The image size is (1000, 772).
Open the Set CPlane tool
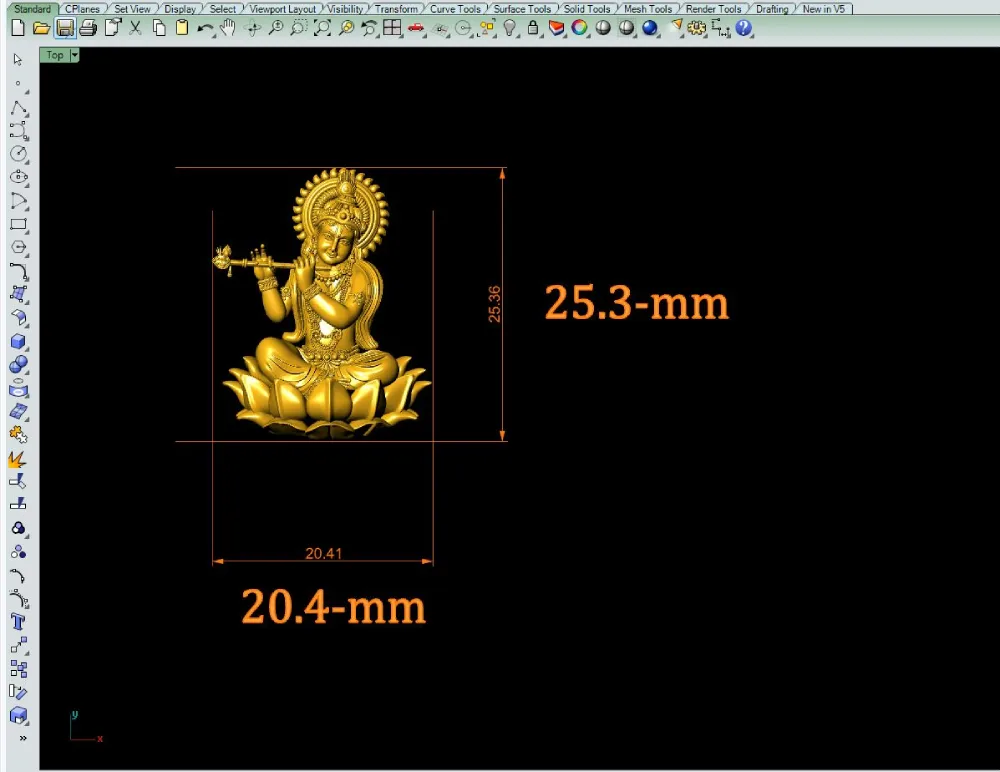coord(440,29)
